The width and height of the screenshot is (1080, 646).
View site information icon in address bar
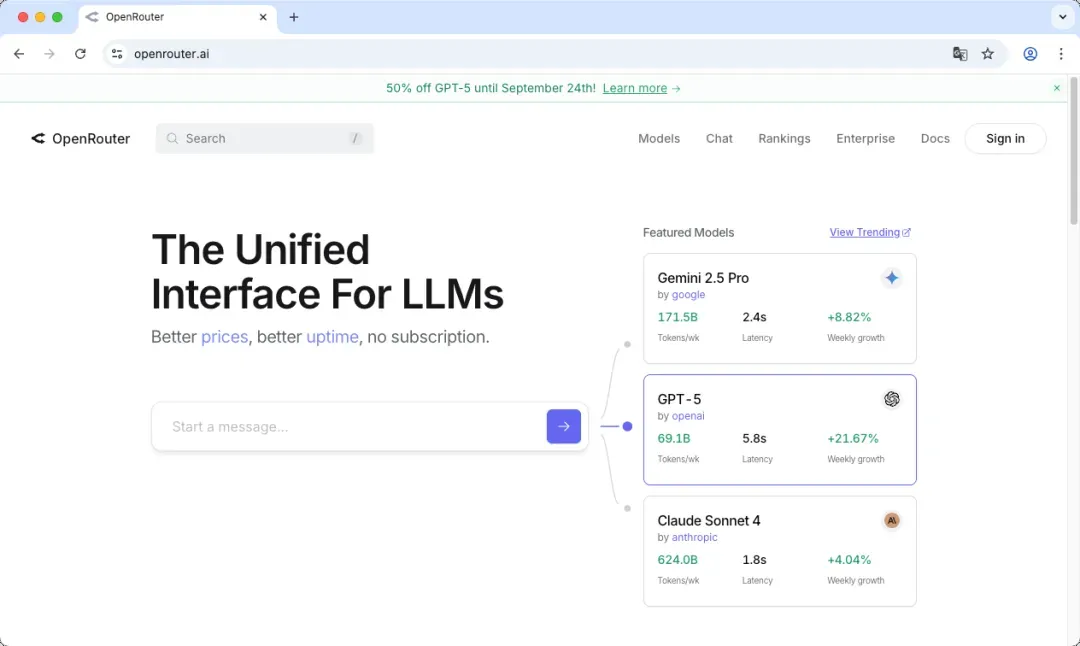pyautogui.click(x=117, y=54)
